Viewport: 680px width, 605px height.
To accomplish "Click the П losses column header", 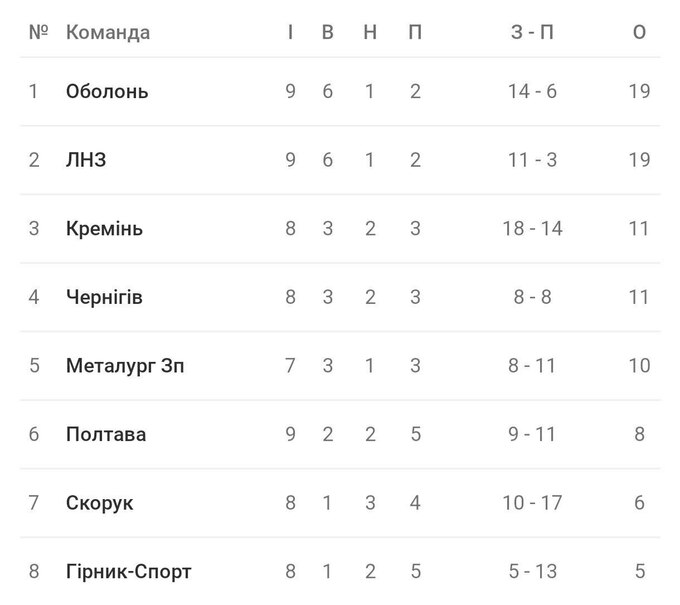I will point(415,32).
